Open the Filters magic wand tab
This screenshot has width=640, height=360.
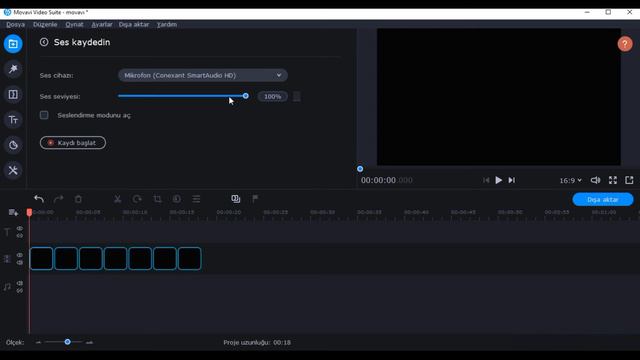[13, 69]
